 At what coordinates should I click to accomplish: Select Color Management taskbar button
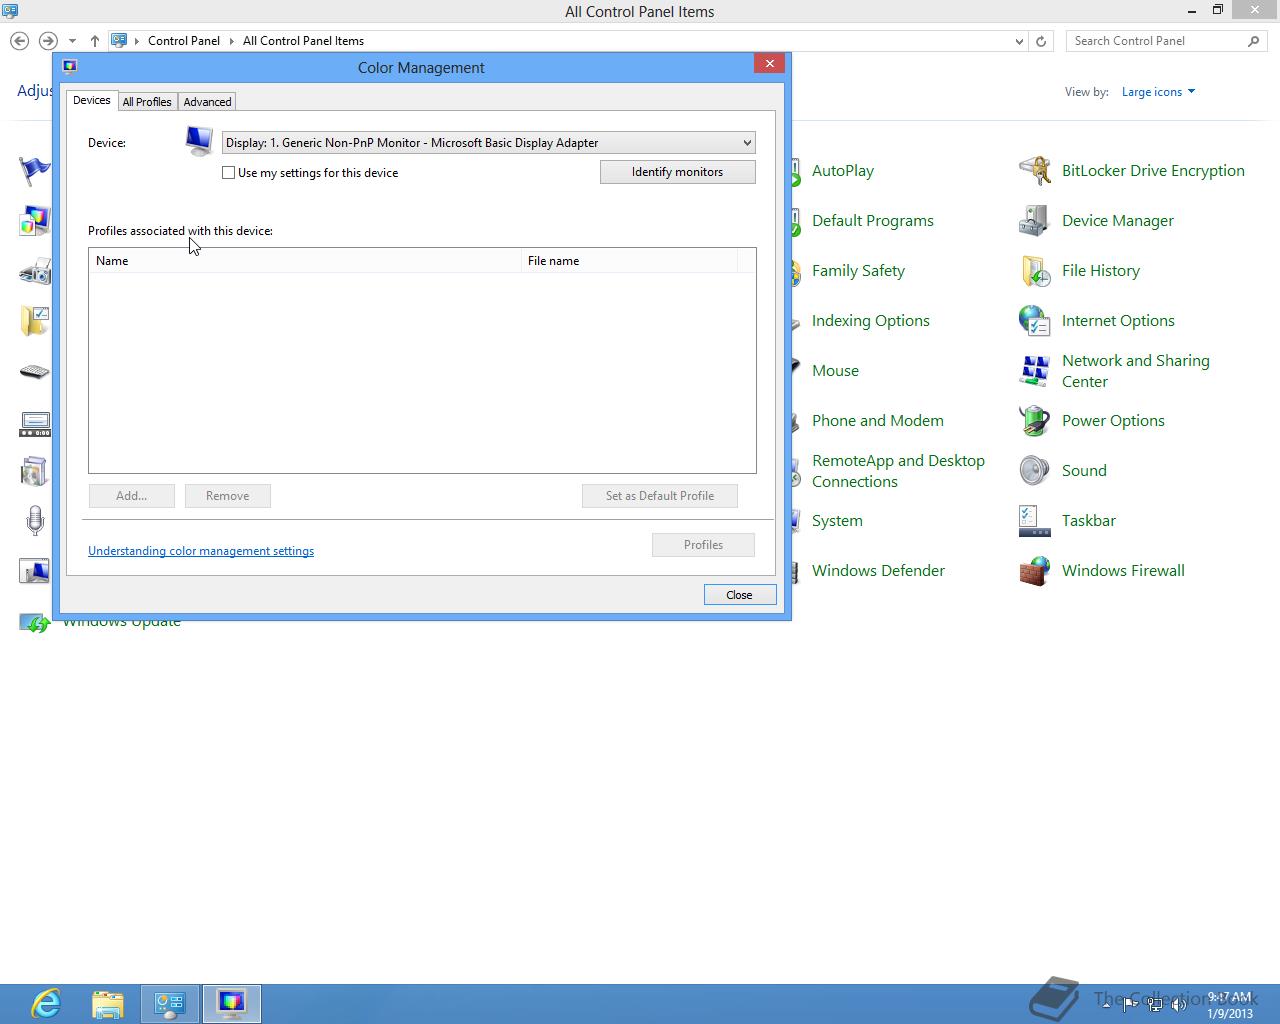[x=232, y=1004]
